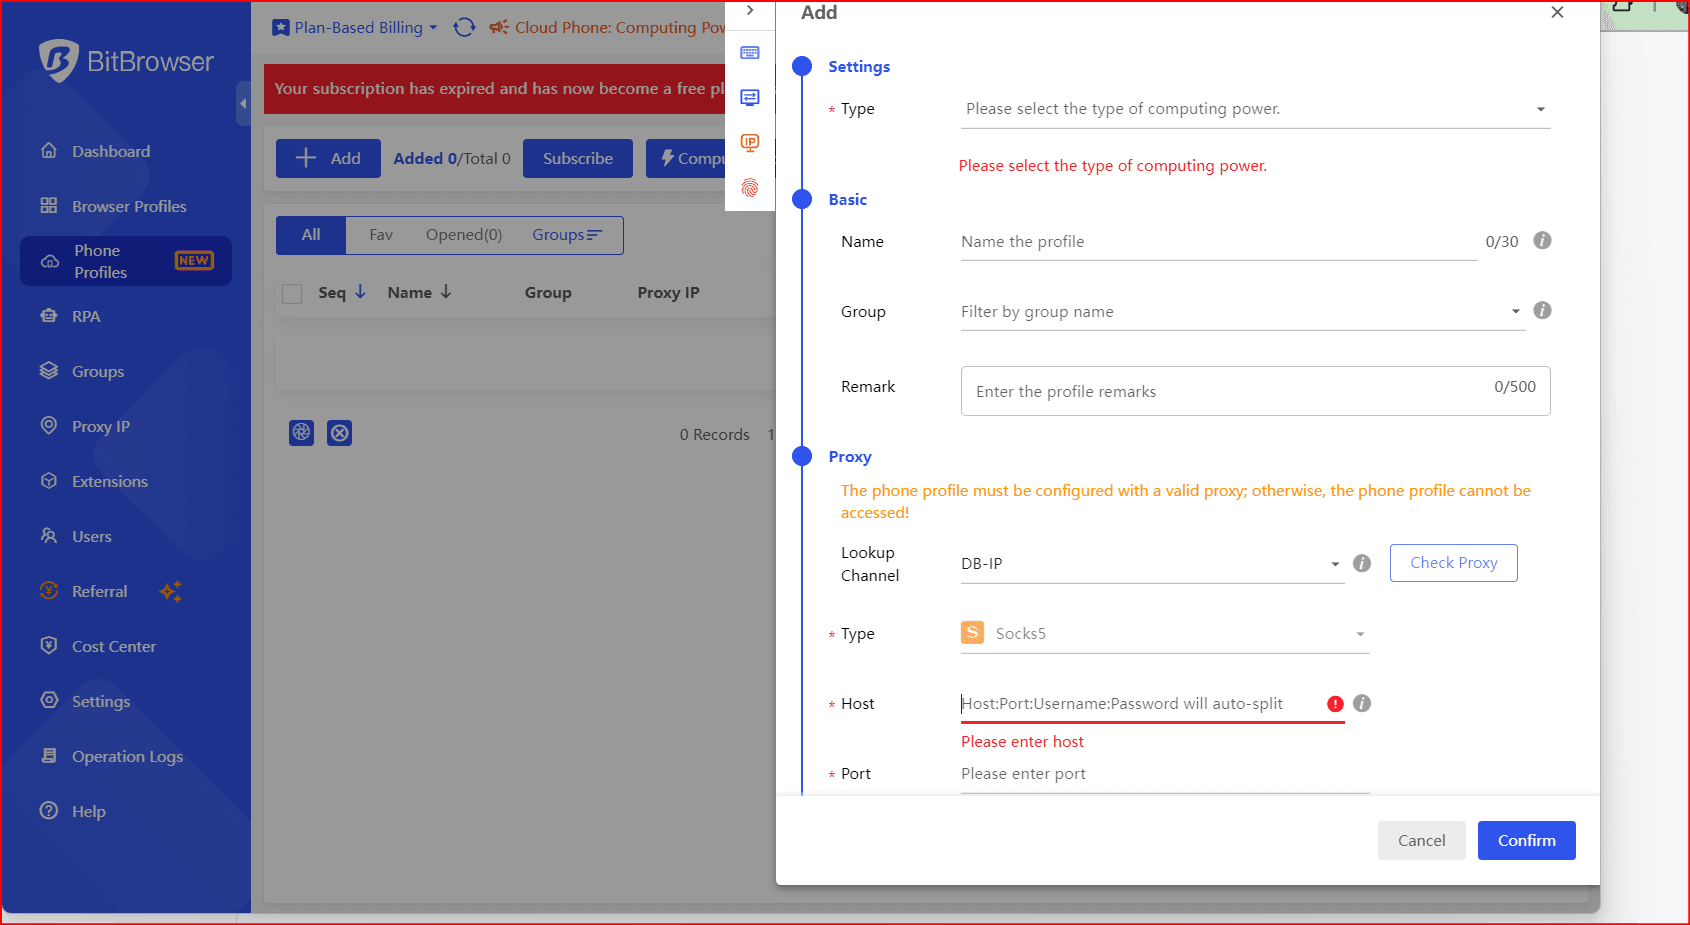Click the info icon next to Host field
Screen dimensions: 1690x925
pyautogui.click(x=1362, y=703)
